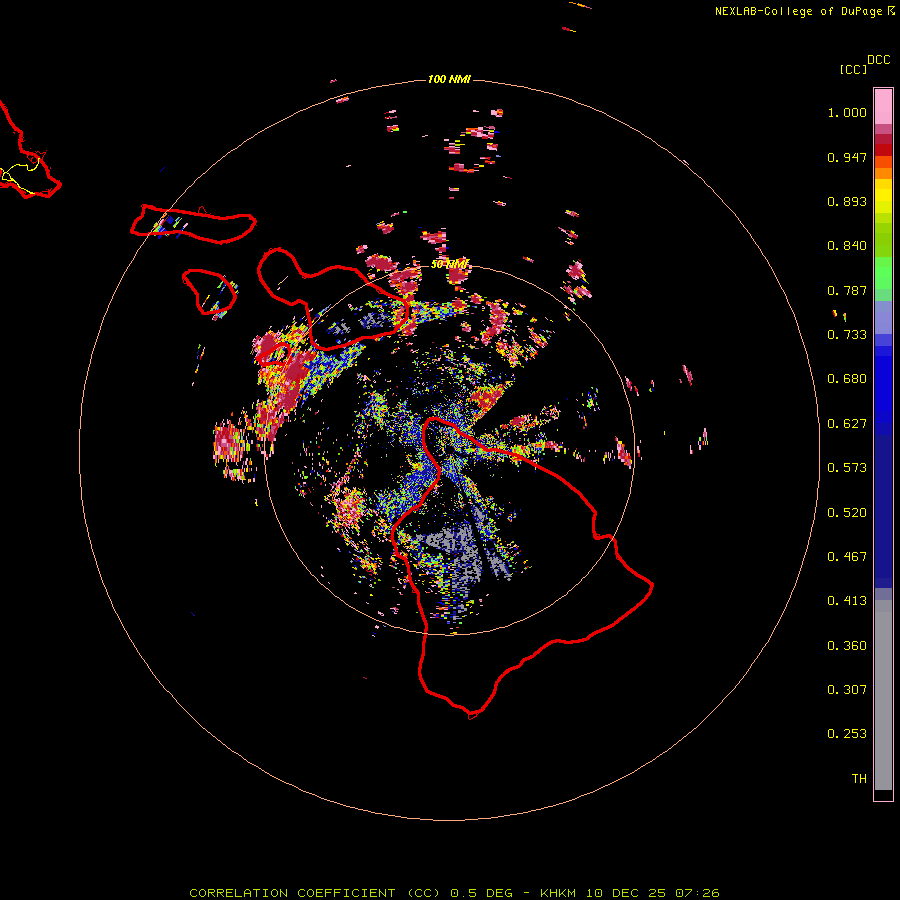Click the CORRELATION COEFFICIENT (CC) product title

315,893
